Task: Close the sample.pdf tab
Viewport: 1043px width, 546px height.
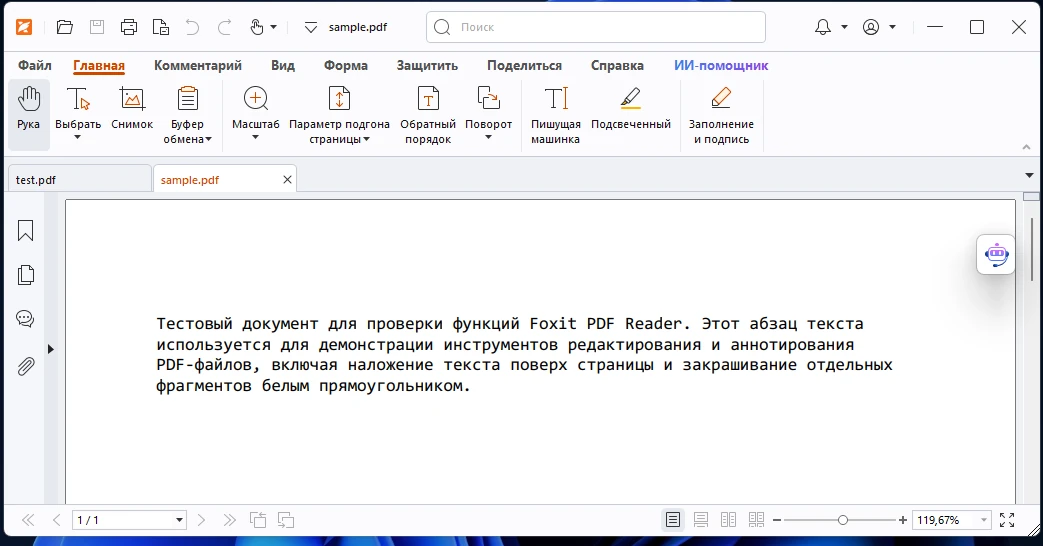Action: [287, 180]
